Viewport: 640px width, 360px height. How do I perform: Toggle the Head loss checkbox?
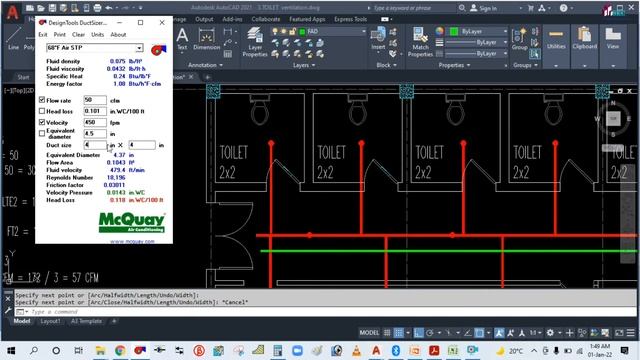(42, 111)
